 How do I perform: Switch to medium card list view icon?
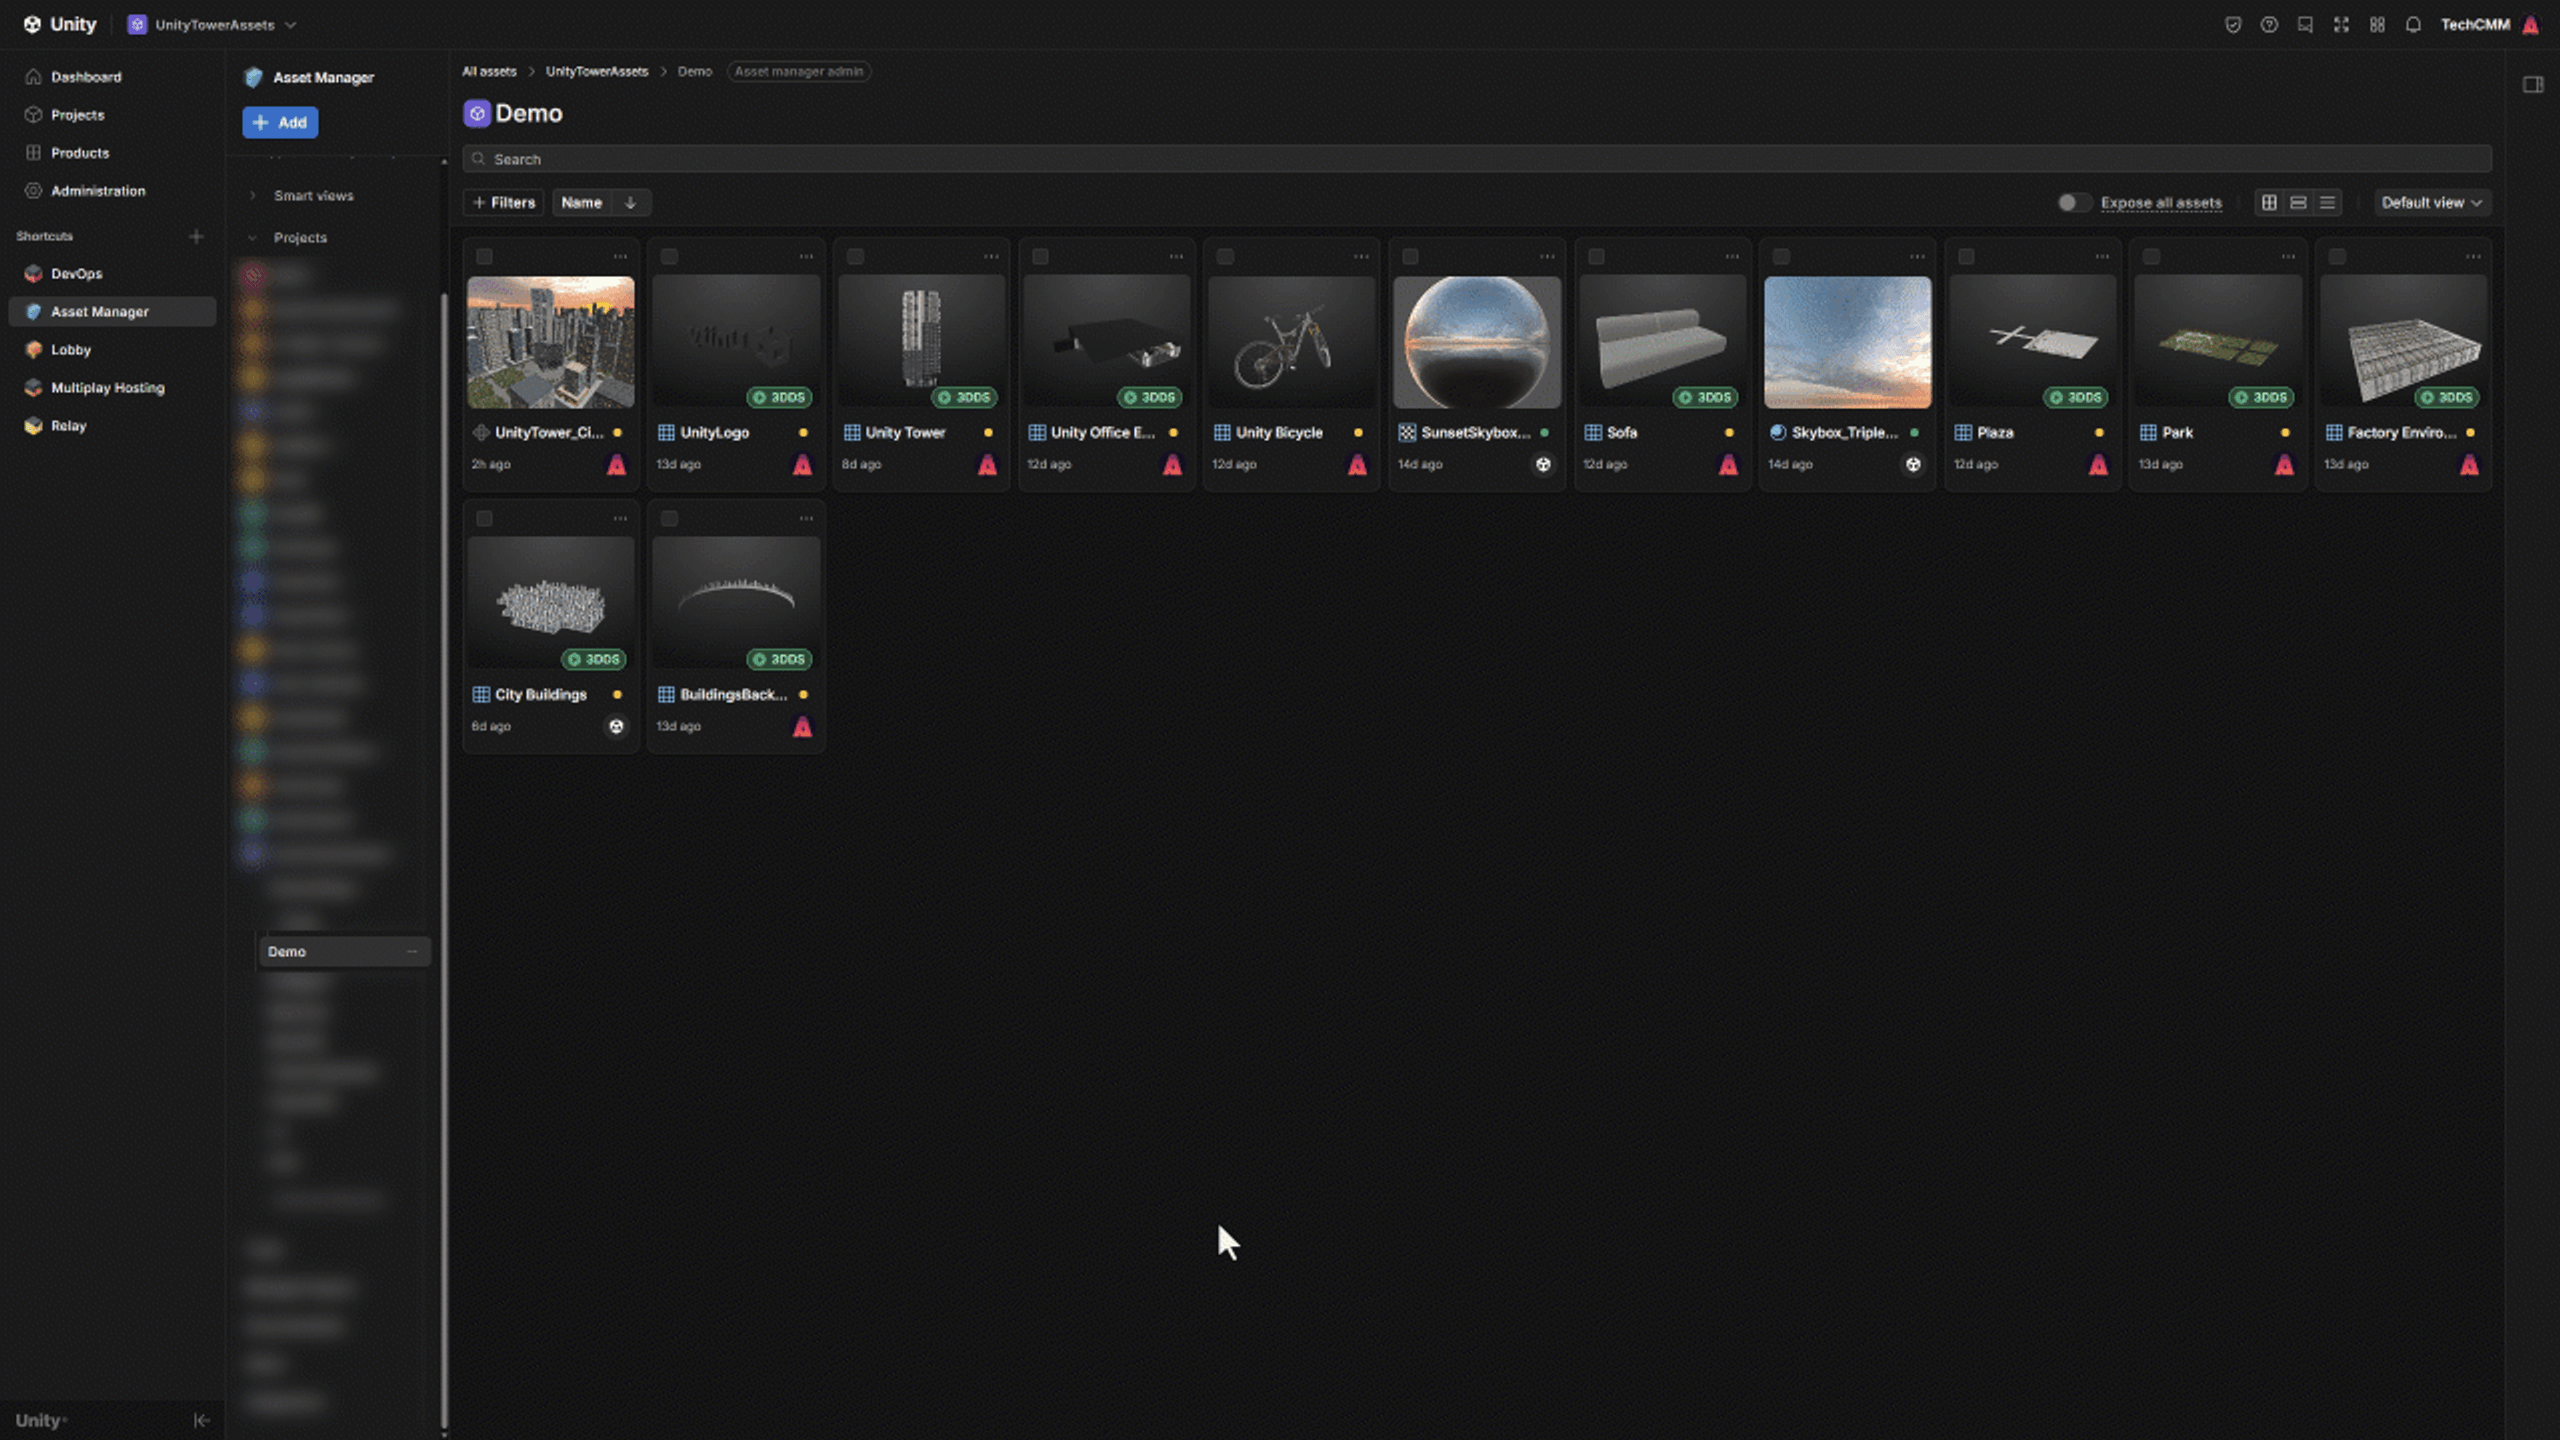coord(2298,202)
